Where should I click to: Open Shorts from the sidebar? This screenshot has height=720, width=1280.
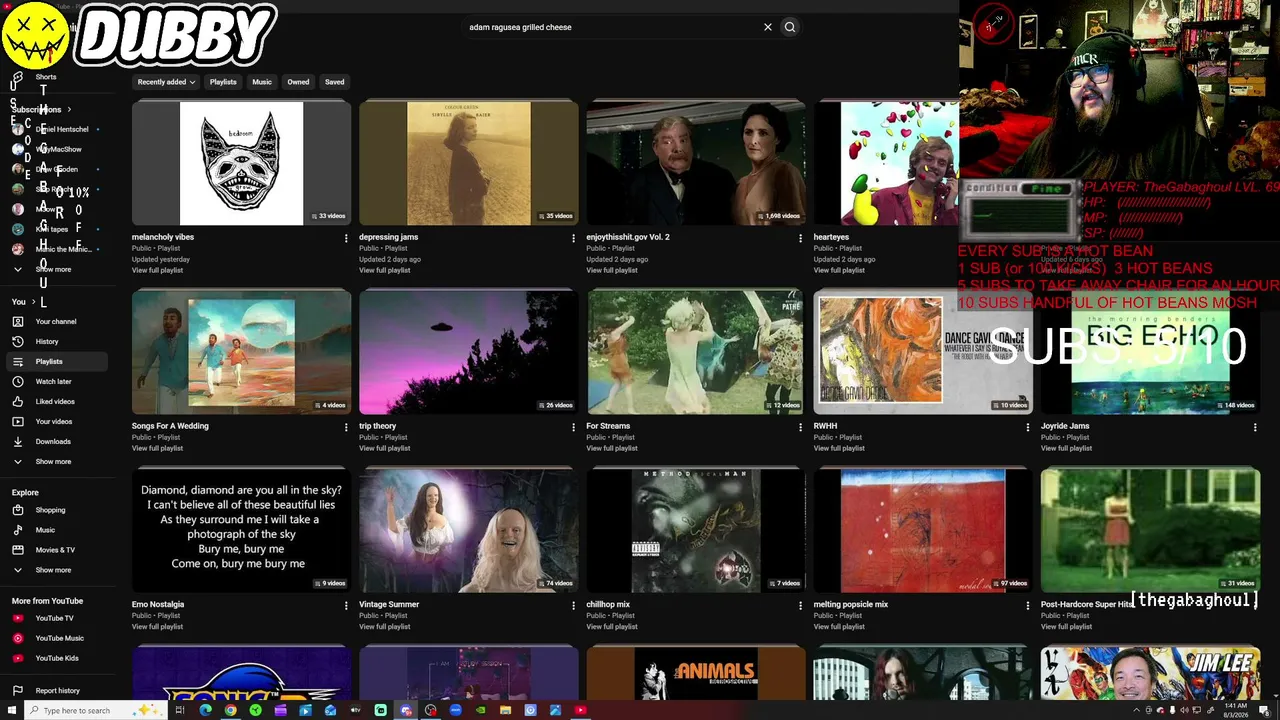click(x=46, y=77)
